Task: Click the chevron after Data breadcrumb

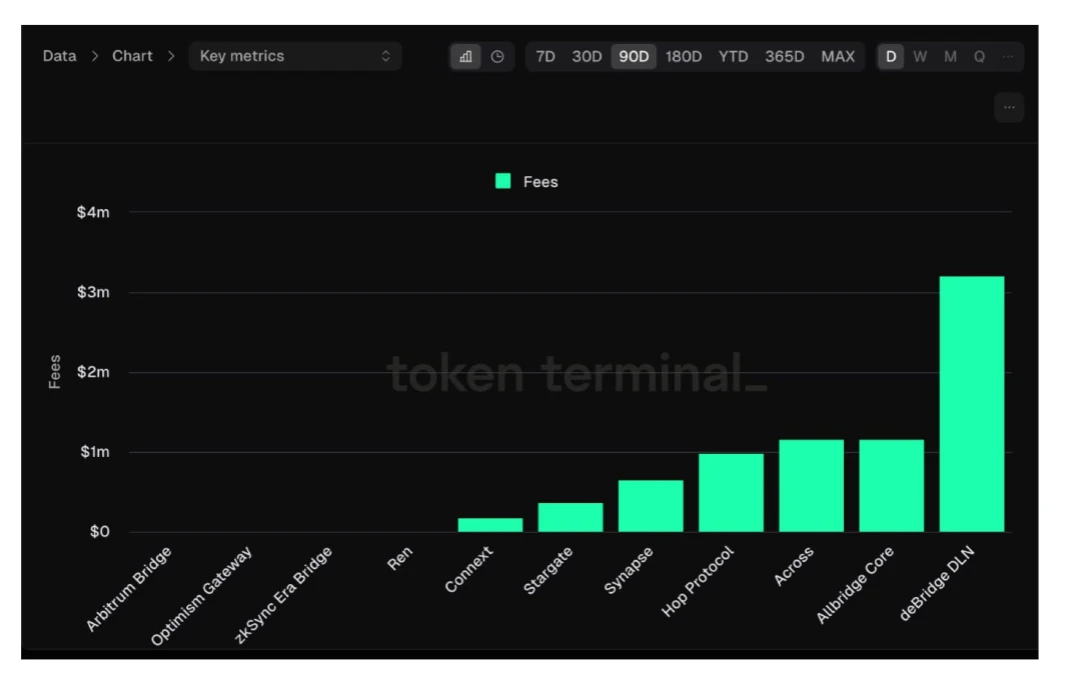Action: (x=95, y=57)
